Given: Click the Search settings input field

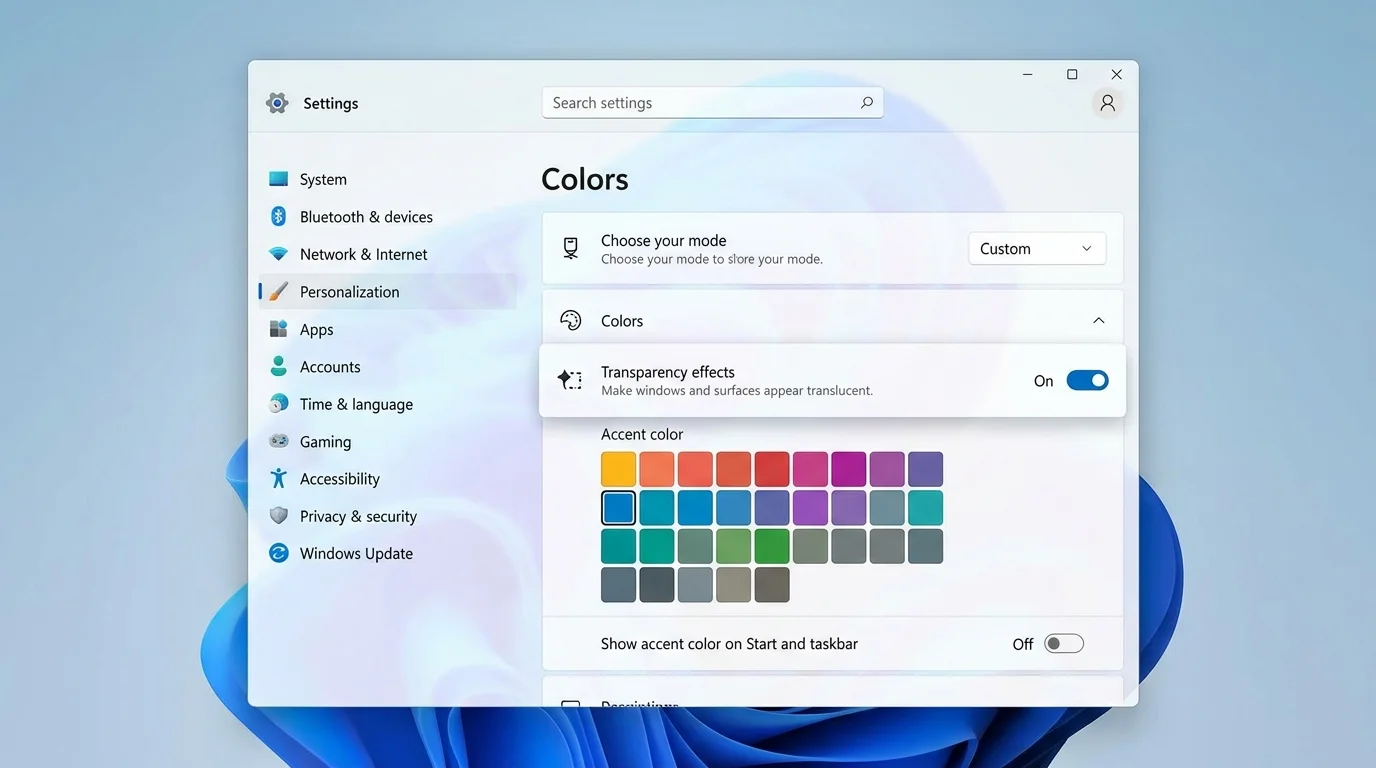Looking at the screenshot, I should (712, 103).
